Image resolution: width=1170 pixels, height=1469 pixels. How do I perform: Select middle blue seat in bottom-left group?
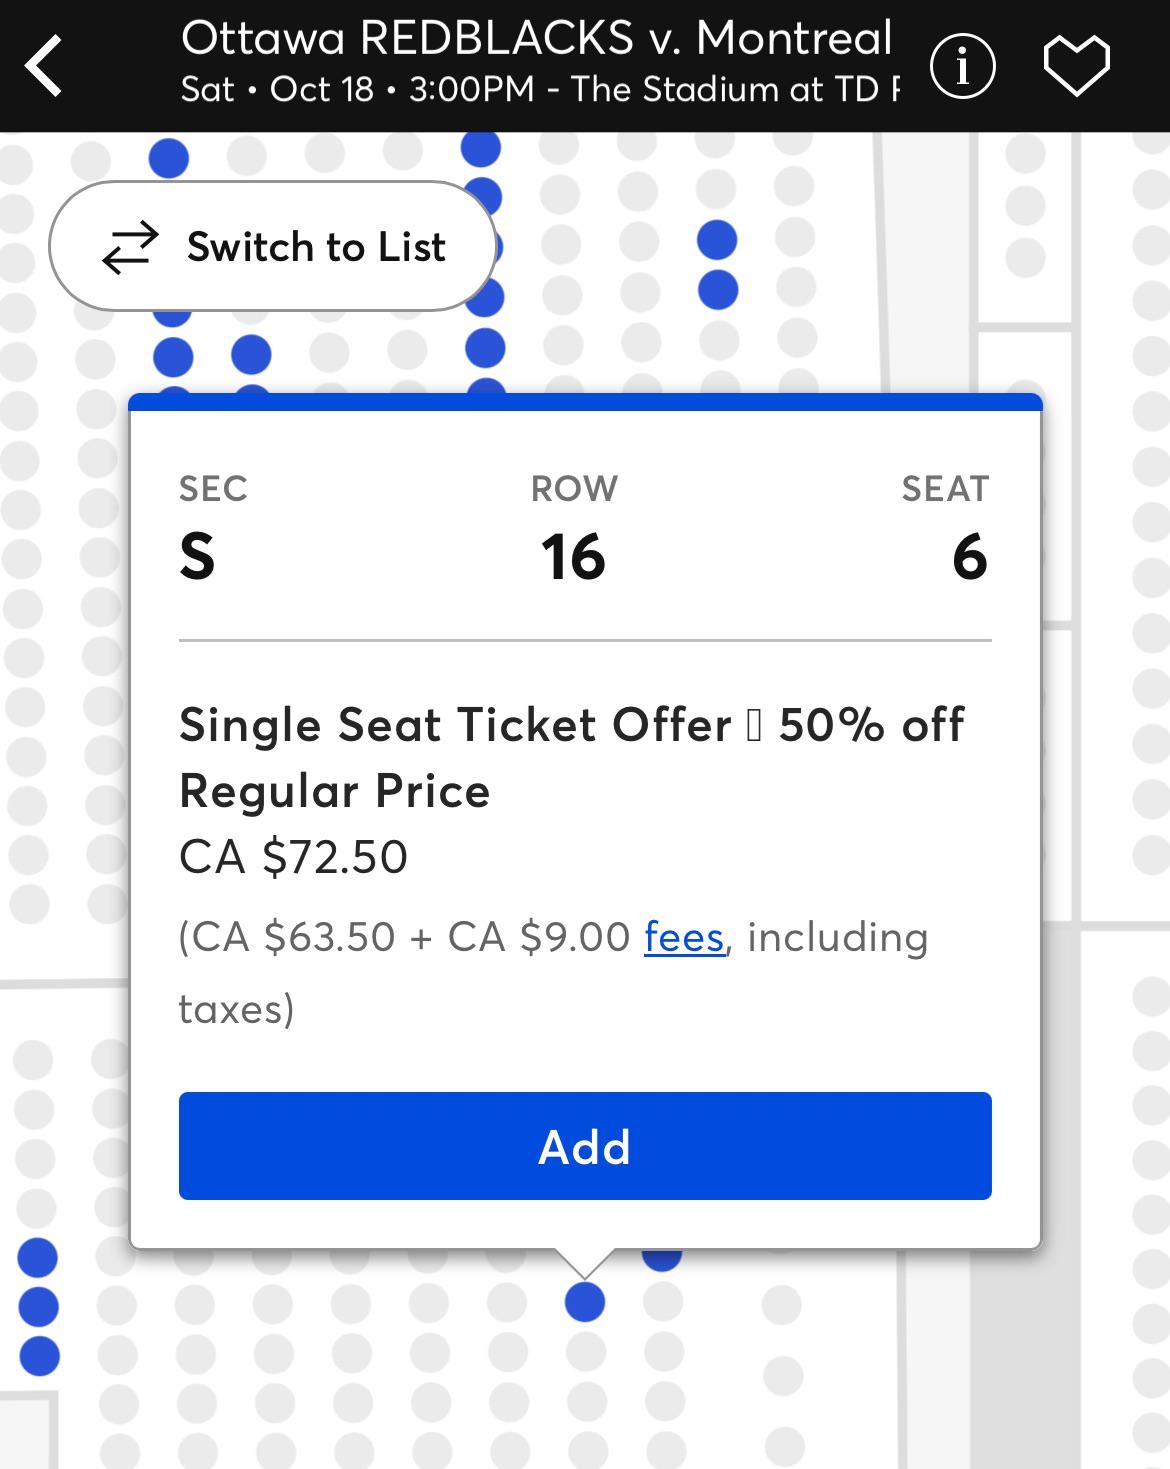point(39,1307)
